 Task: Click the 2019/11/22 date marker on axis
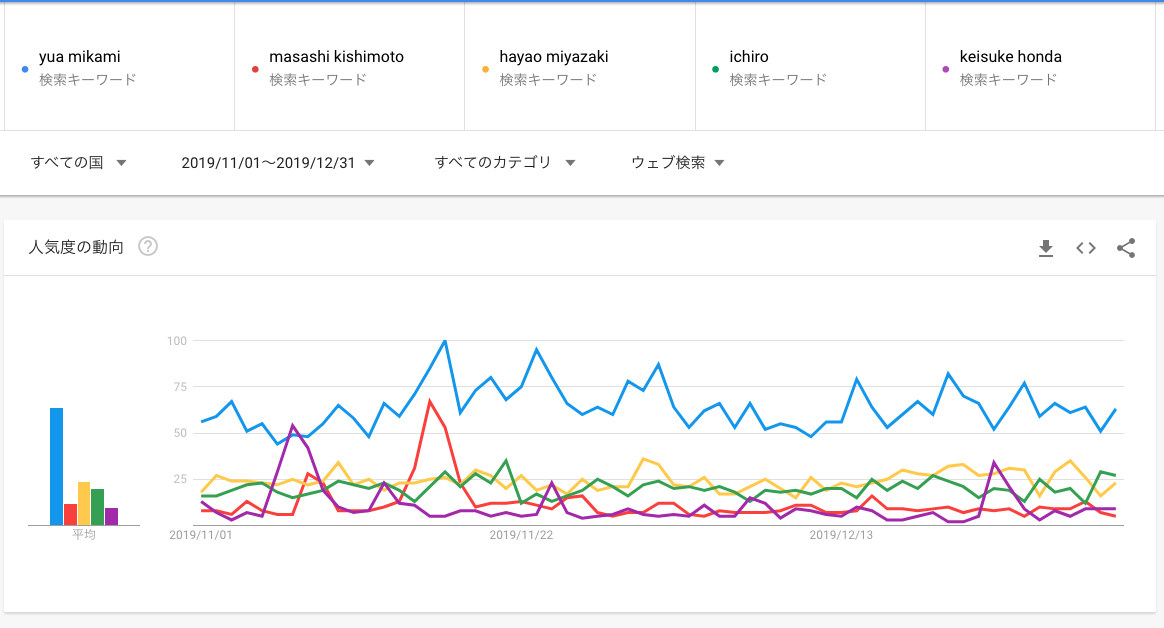pos(521,534)
